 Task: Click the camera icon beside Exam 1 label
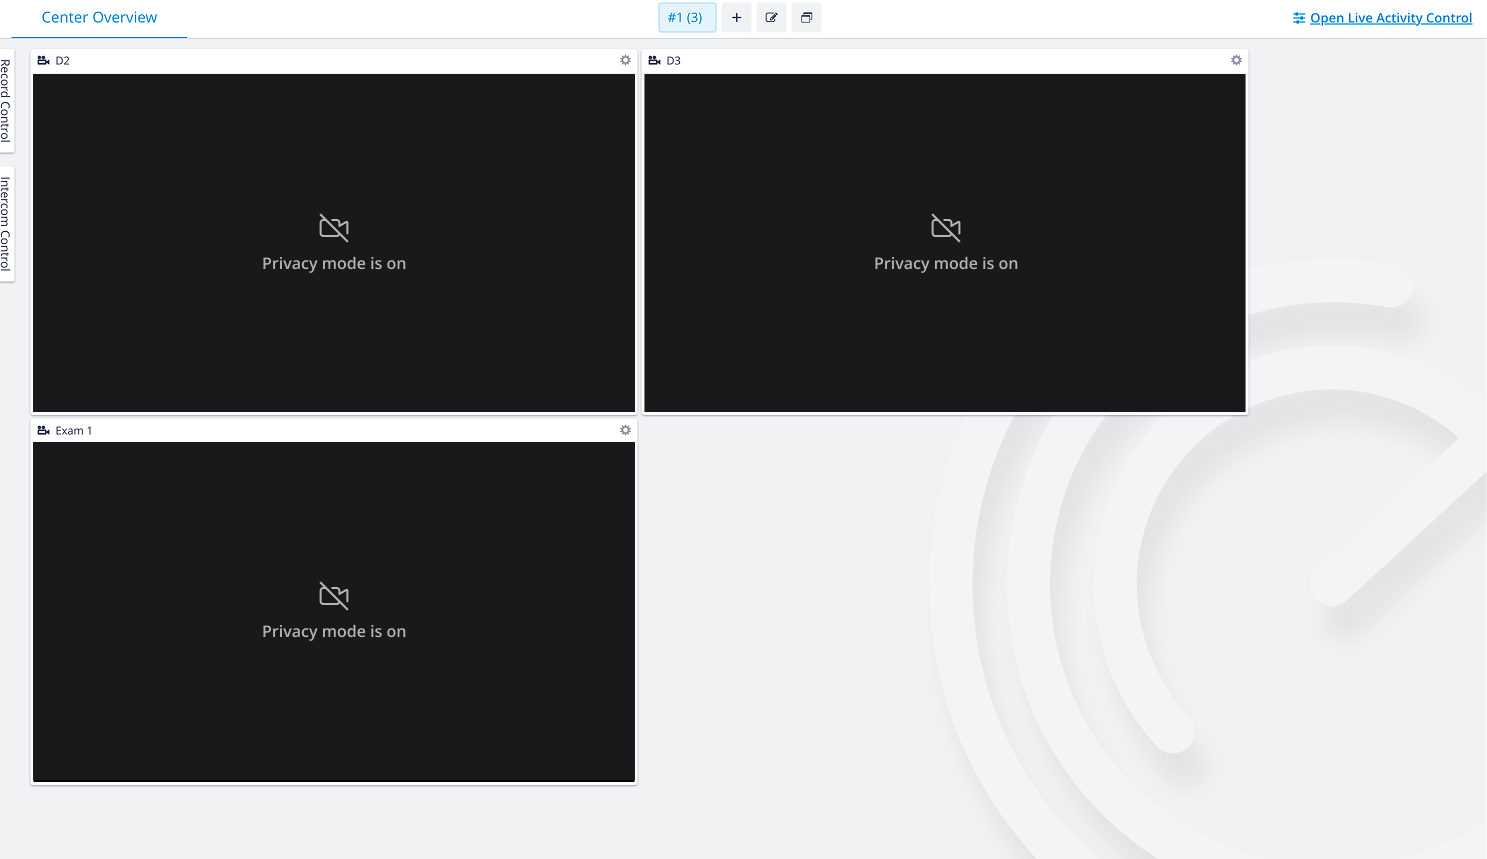coord(43,431)
